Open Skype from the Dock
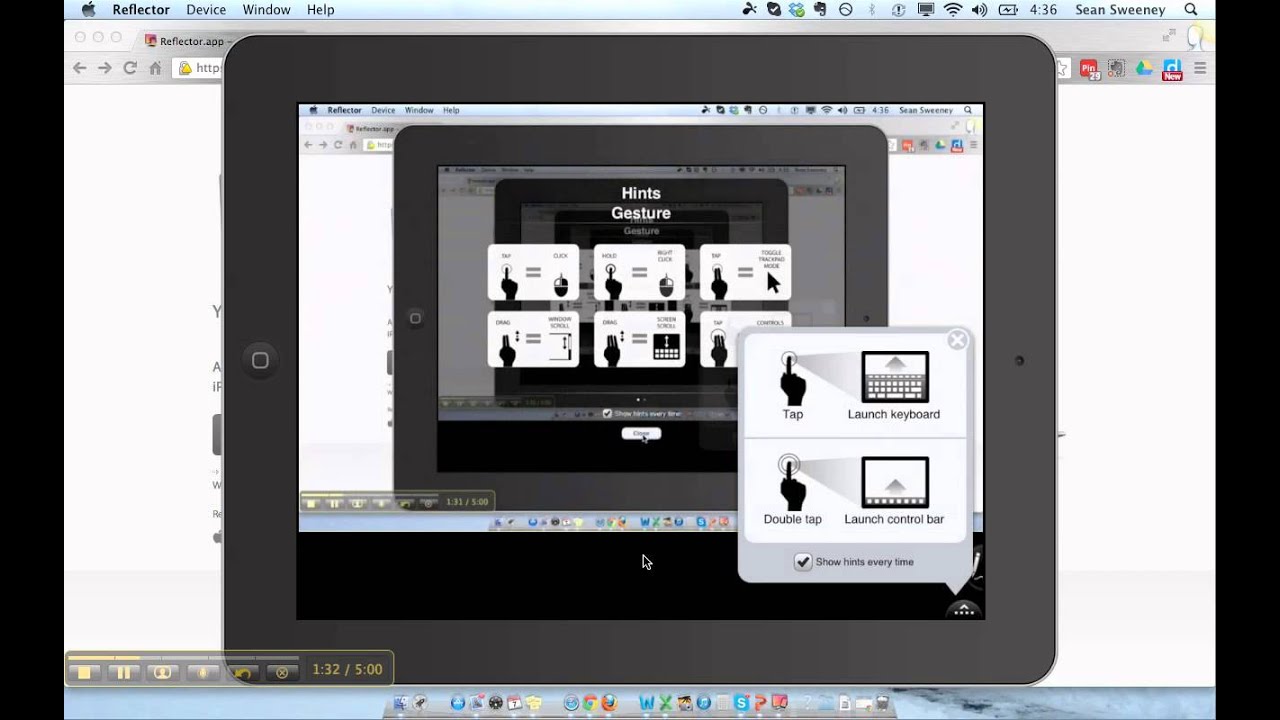 (x=741, y=704)
